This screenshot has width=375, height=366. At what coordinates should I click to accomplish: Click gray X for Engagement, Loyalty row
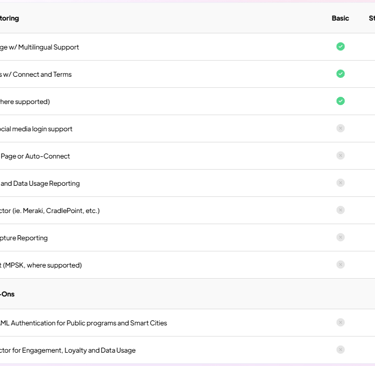click(340, 350)
